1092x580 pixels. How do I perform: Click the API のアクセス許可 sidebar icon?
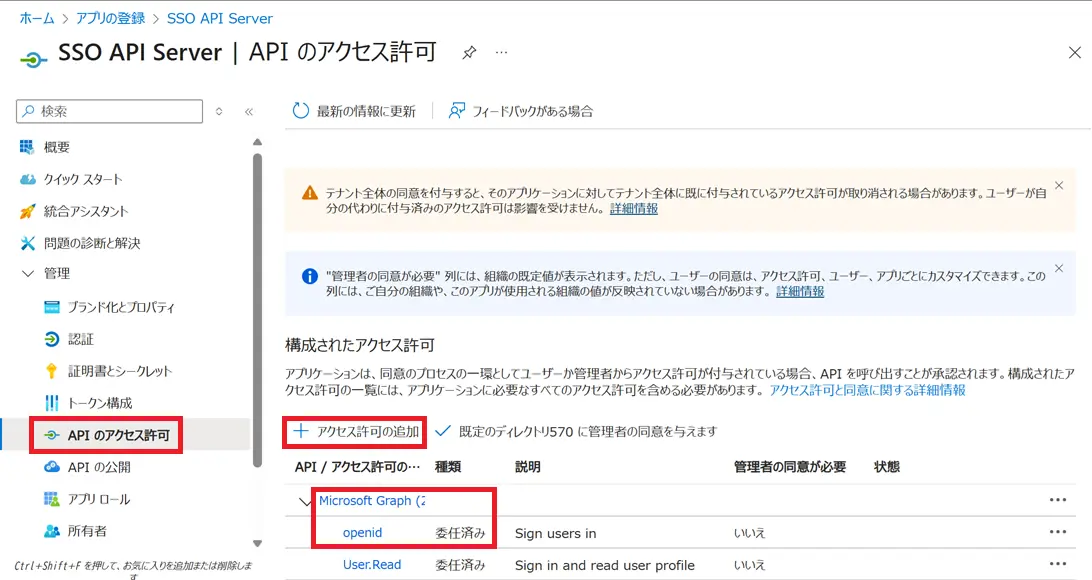pyautogui.click(x=52, y=435)
